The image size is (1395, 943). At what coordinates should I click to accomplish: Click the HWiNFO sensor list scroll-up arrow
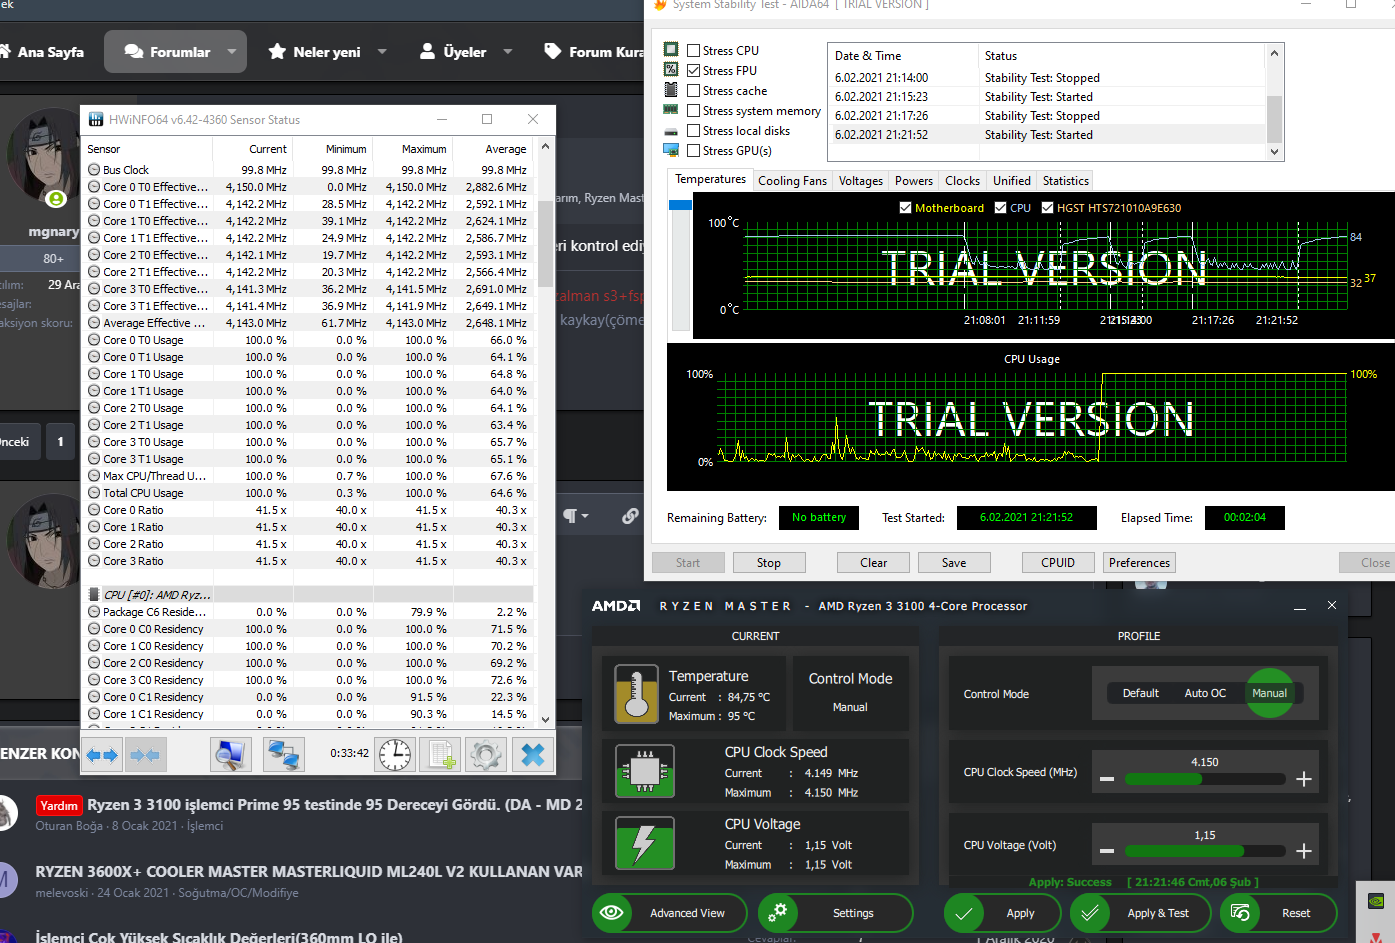(x=545, y=147)
